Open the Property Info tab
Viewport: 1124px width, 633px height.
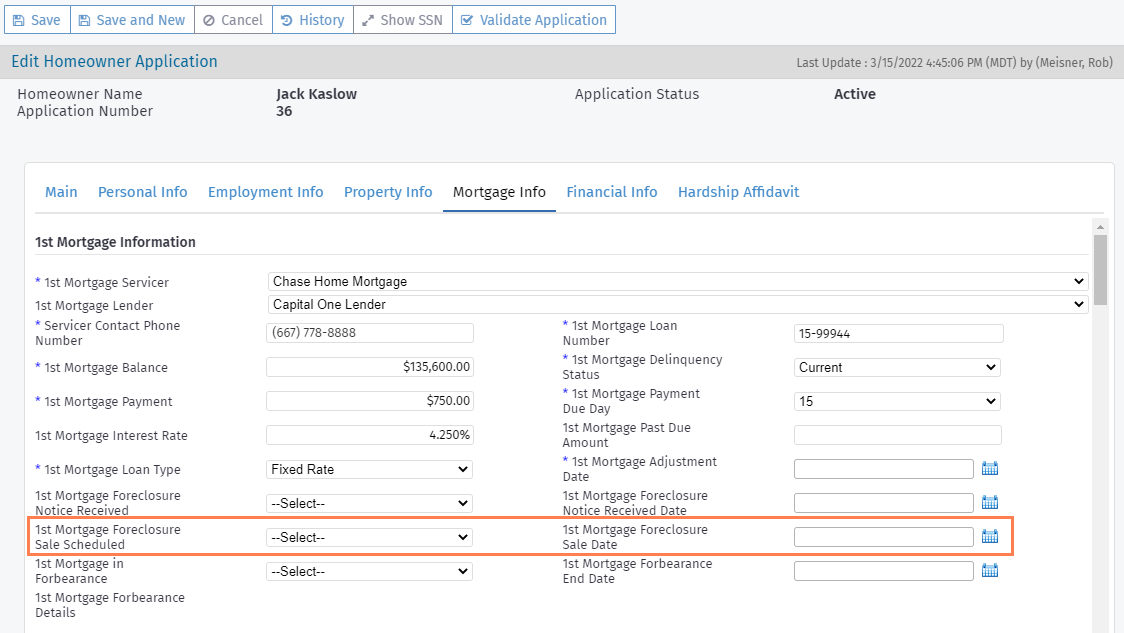388,191
